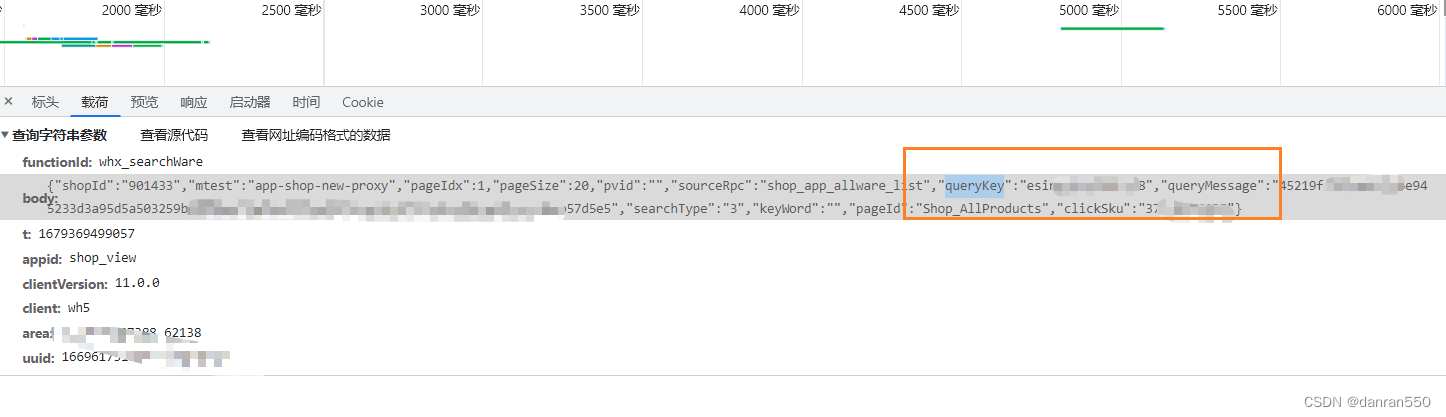Click the uuid parameter row
Viewport: 1446px width, 417px height.
coord(127,356)
